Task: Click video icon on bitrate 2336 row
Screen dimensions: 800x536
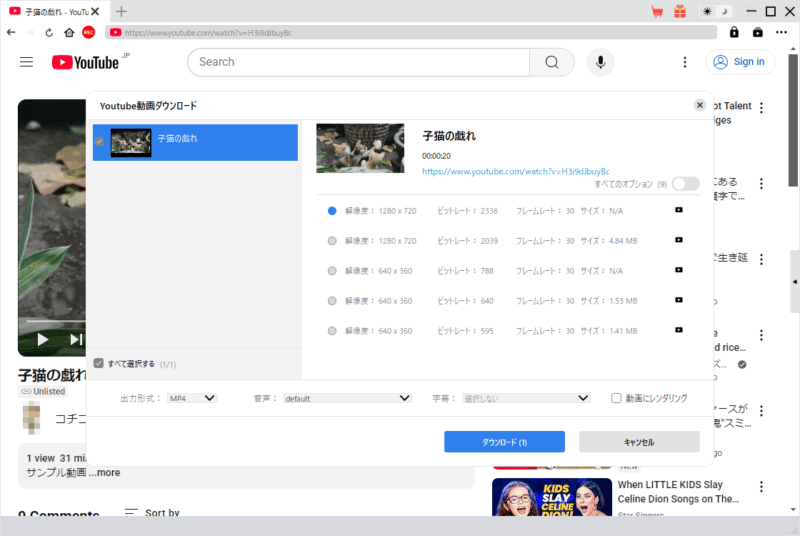Action: pyautogui.click(x=679, y=210)
